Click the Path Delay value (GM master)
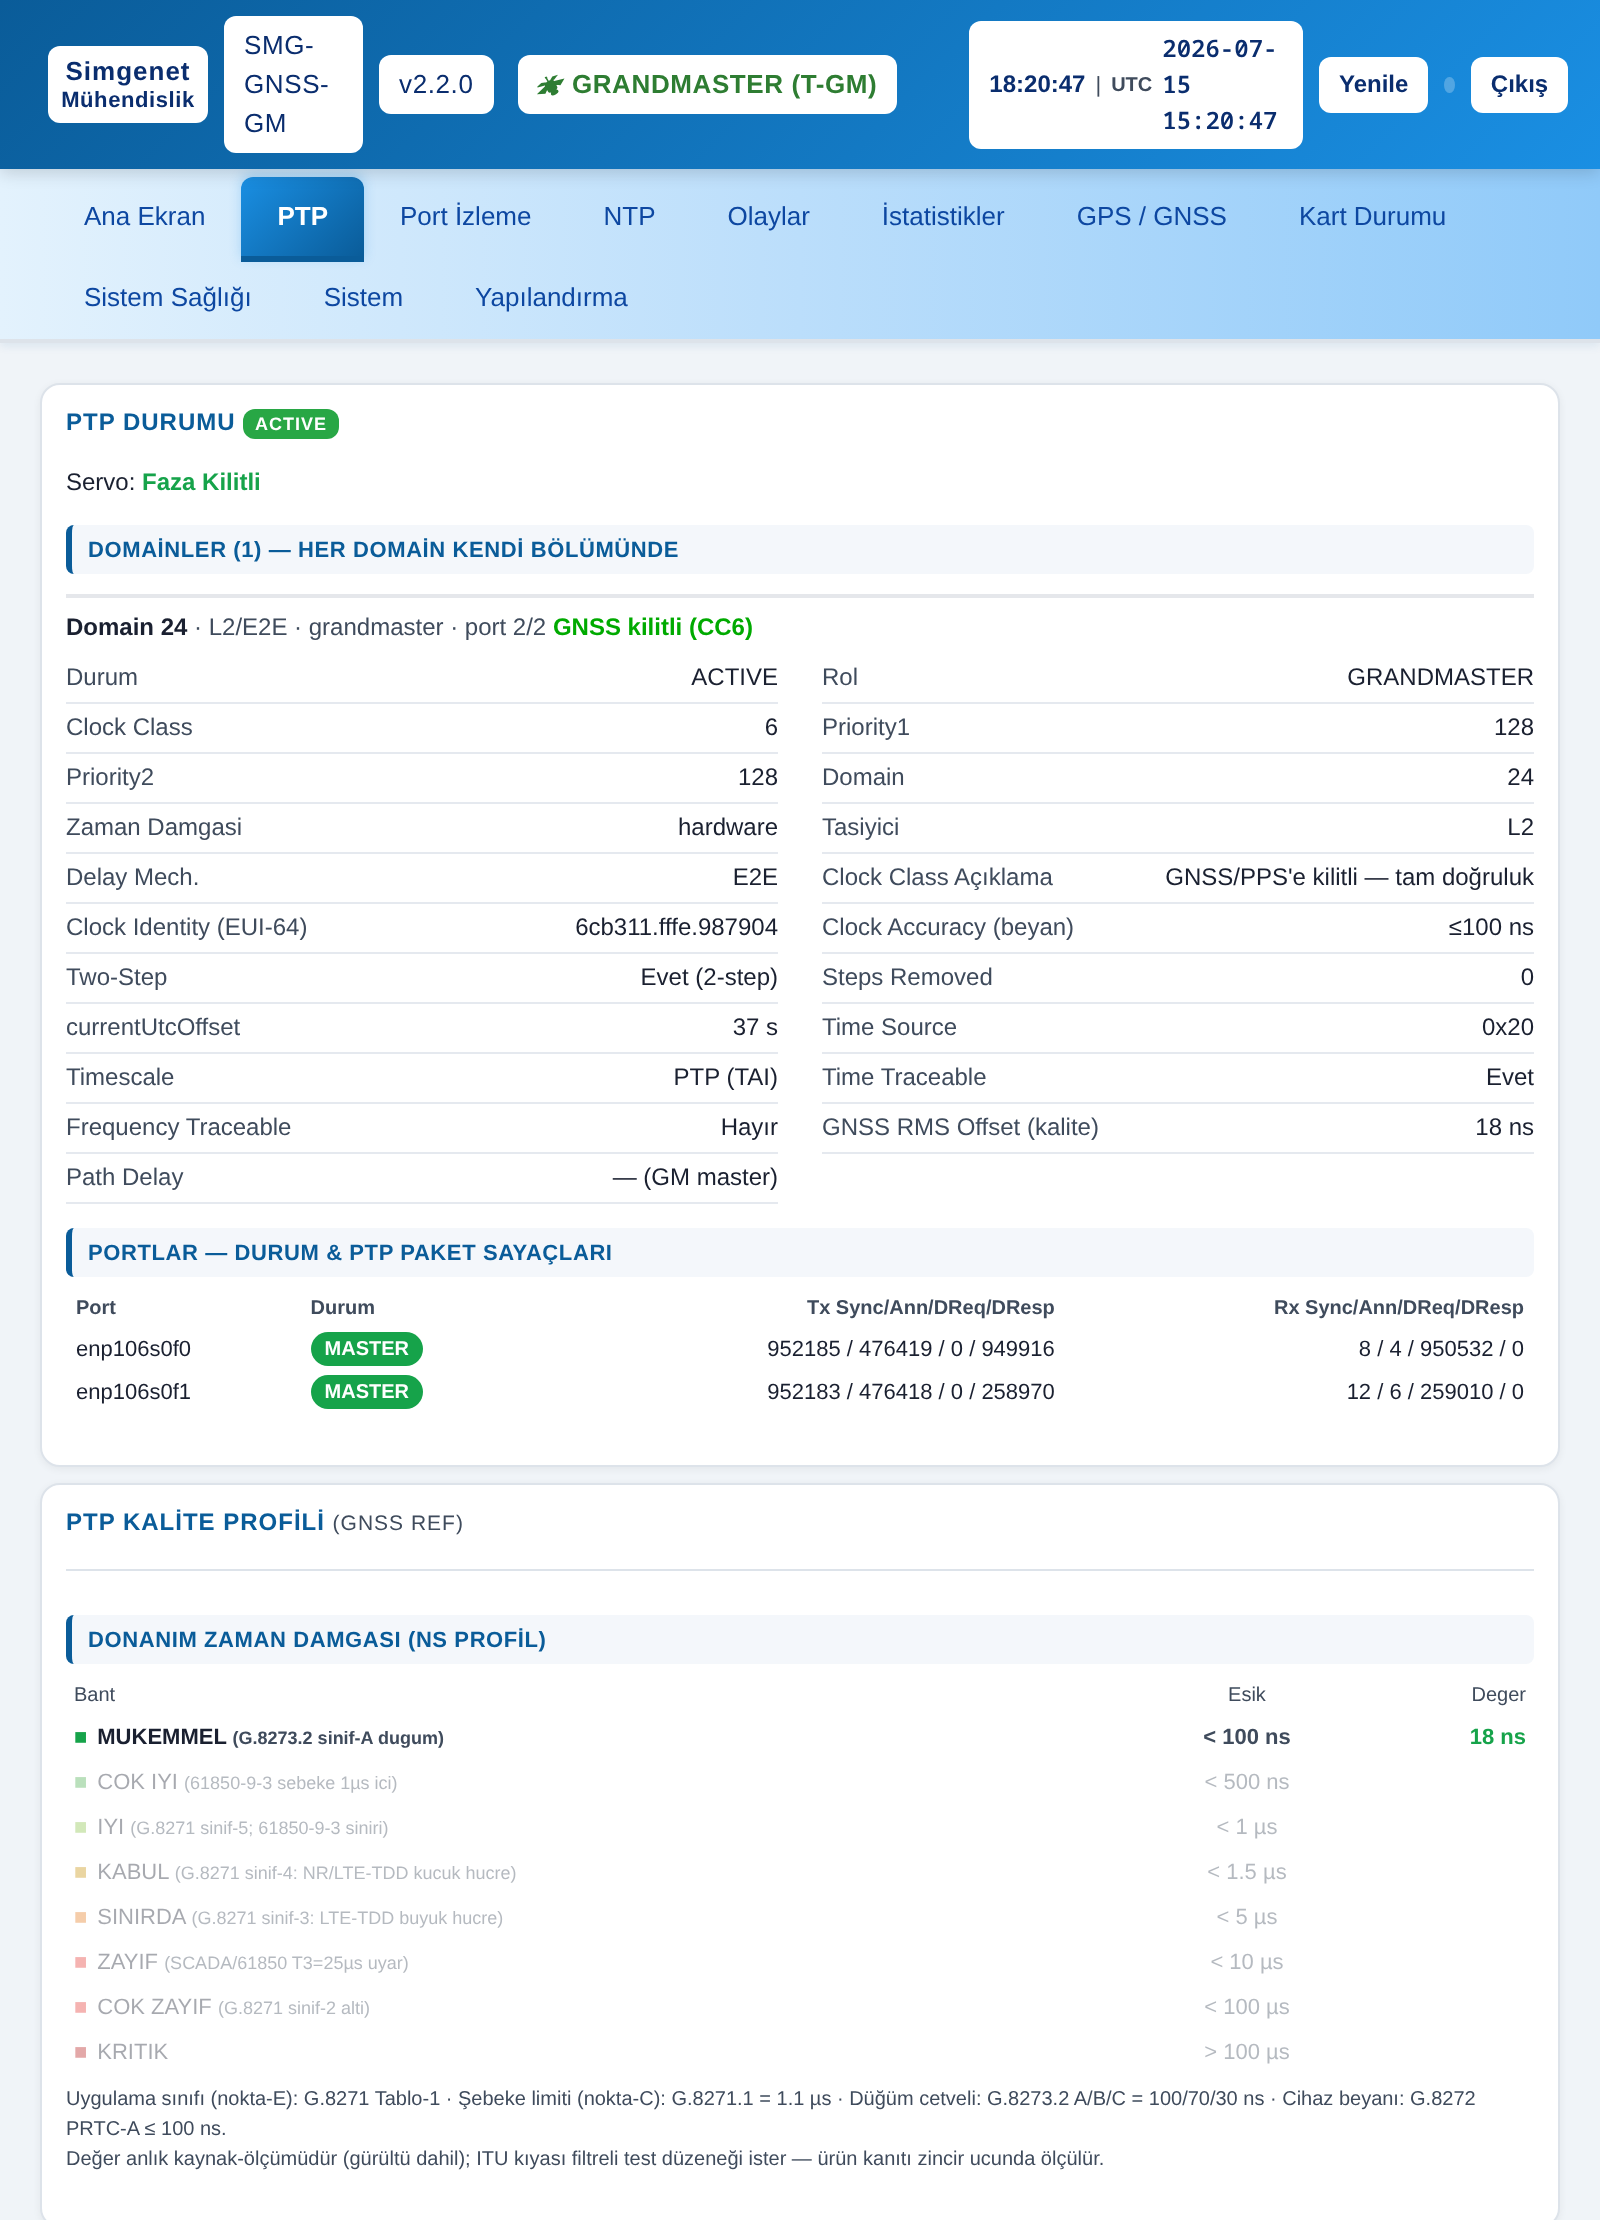This screenshot has width=1600, height=2220. (x=695, y=1177)
